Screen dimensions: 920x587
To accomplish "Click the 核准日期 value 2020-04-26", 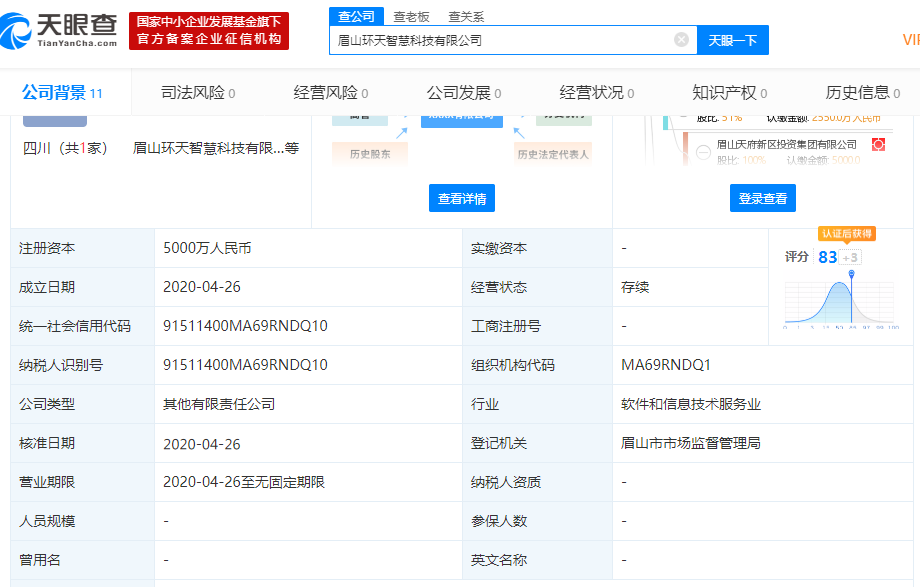I will click(202, 444).
